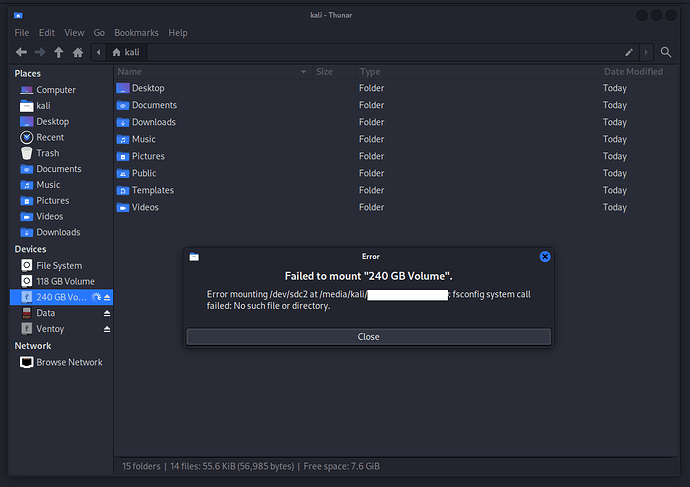
Task: Select 118 GB Volume device
Action: tap(62, 282)
